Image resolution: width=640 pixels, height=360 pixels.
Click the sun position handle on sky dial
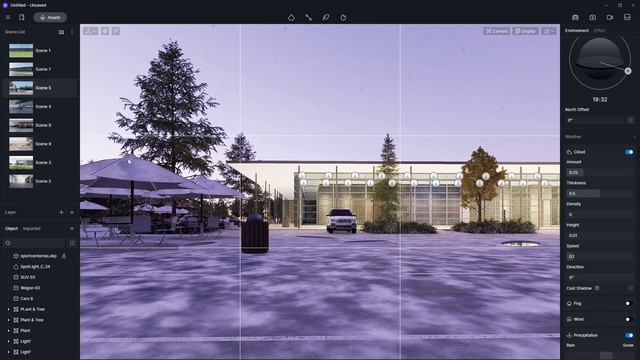point(628,71)
